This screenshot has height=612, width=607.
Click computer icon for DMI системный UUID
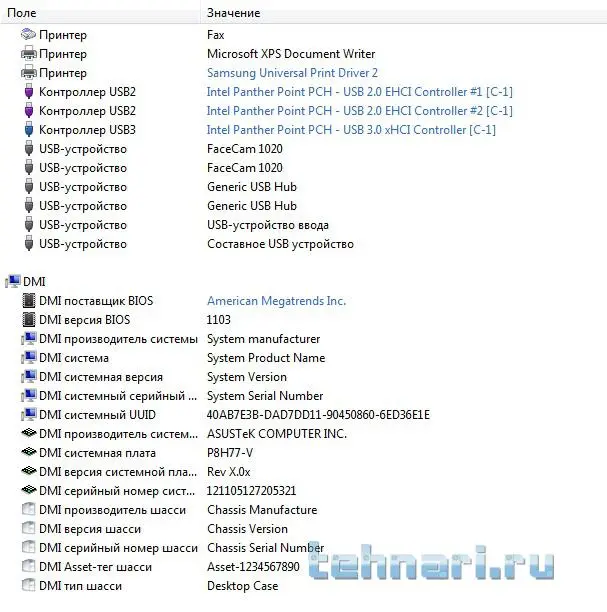[x=29, y=415]
